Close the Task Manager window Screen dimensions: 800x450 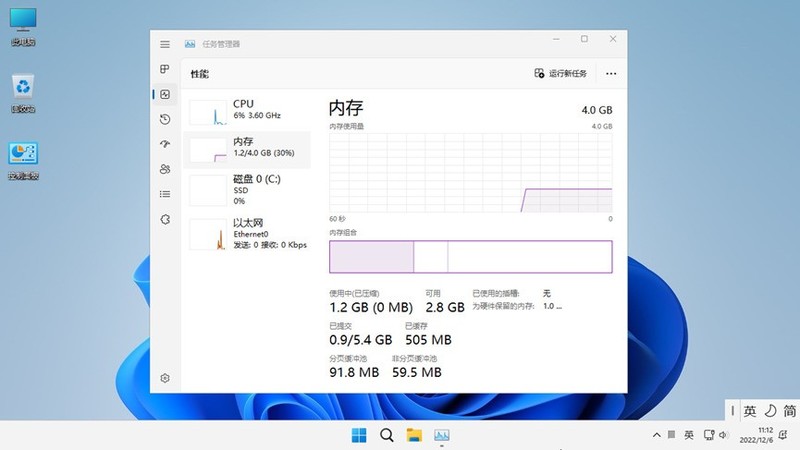613,39
